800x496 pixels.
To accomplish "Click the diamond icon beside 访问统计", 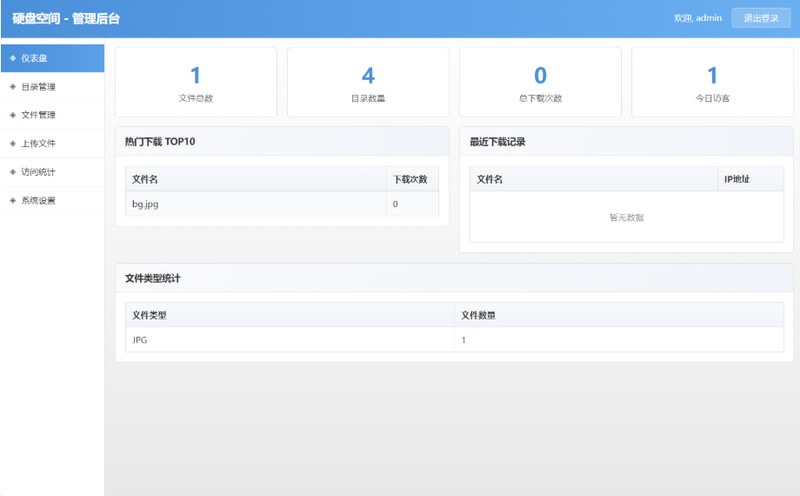I will (12, 172).
